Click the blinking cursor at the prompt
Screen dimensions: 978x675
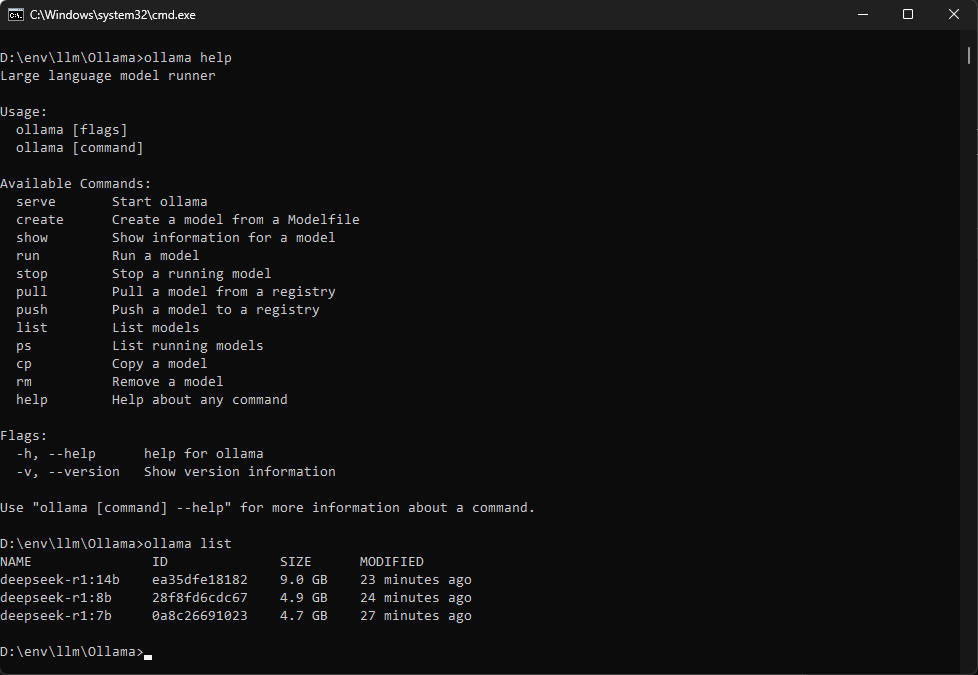click(148, 654)
